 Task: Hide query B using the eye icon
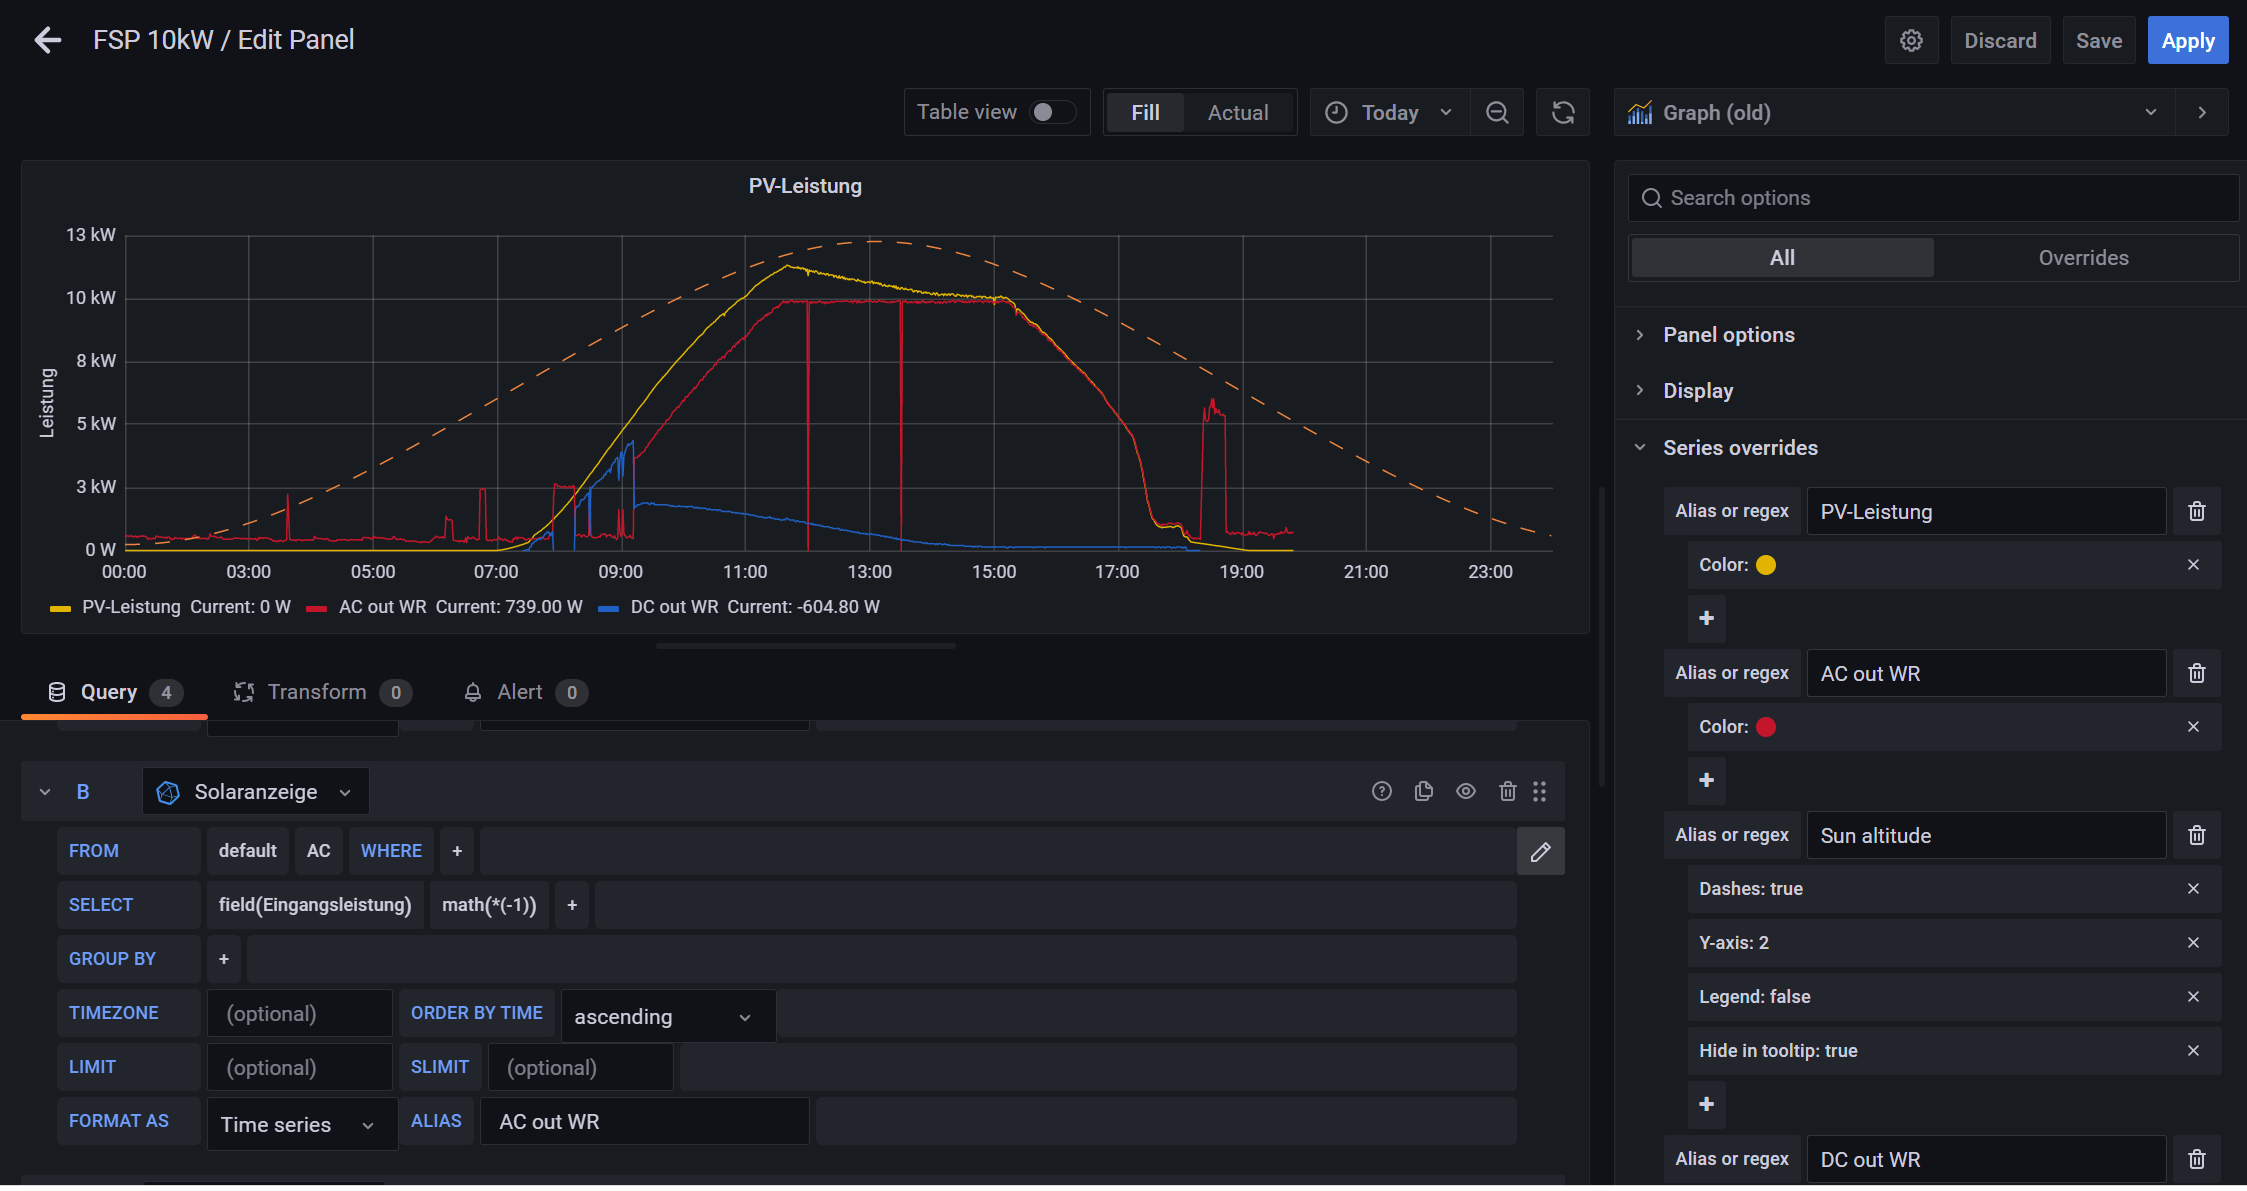click(1466, 792)
